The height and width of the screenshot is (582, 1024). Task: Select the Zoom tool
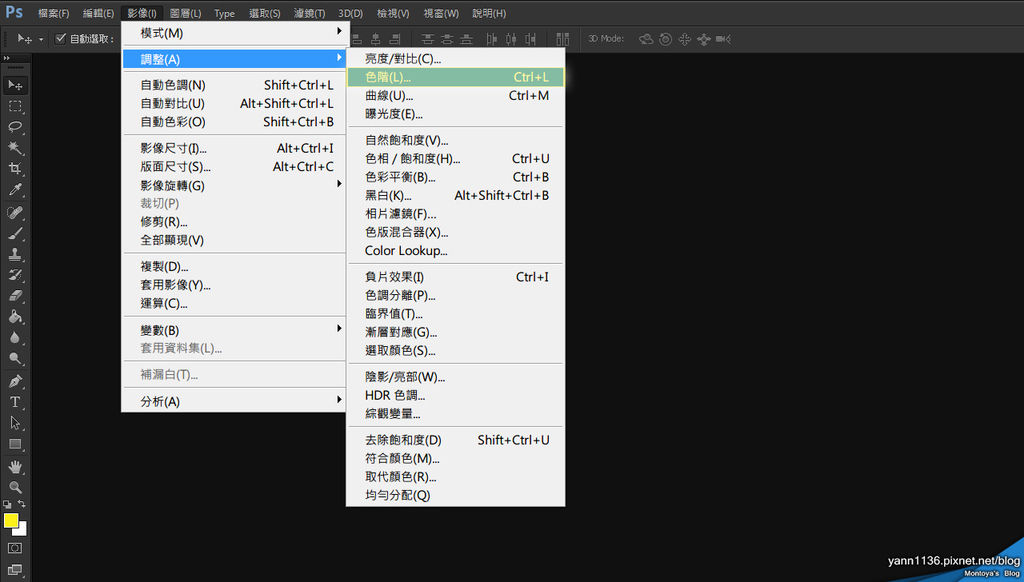point(14,487)
